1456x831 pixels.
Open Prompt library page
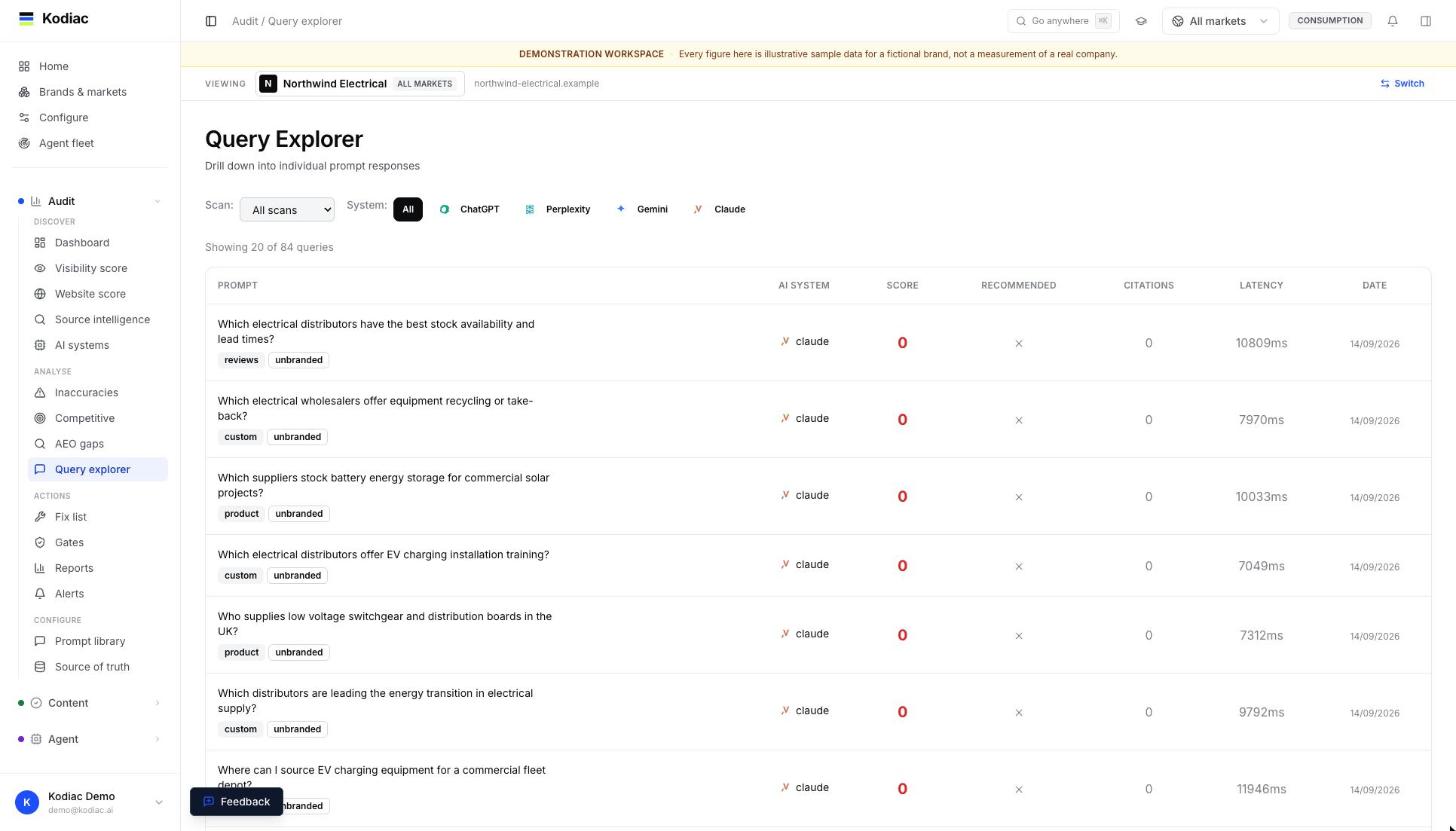[x=98, y=641]
